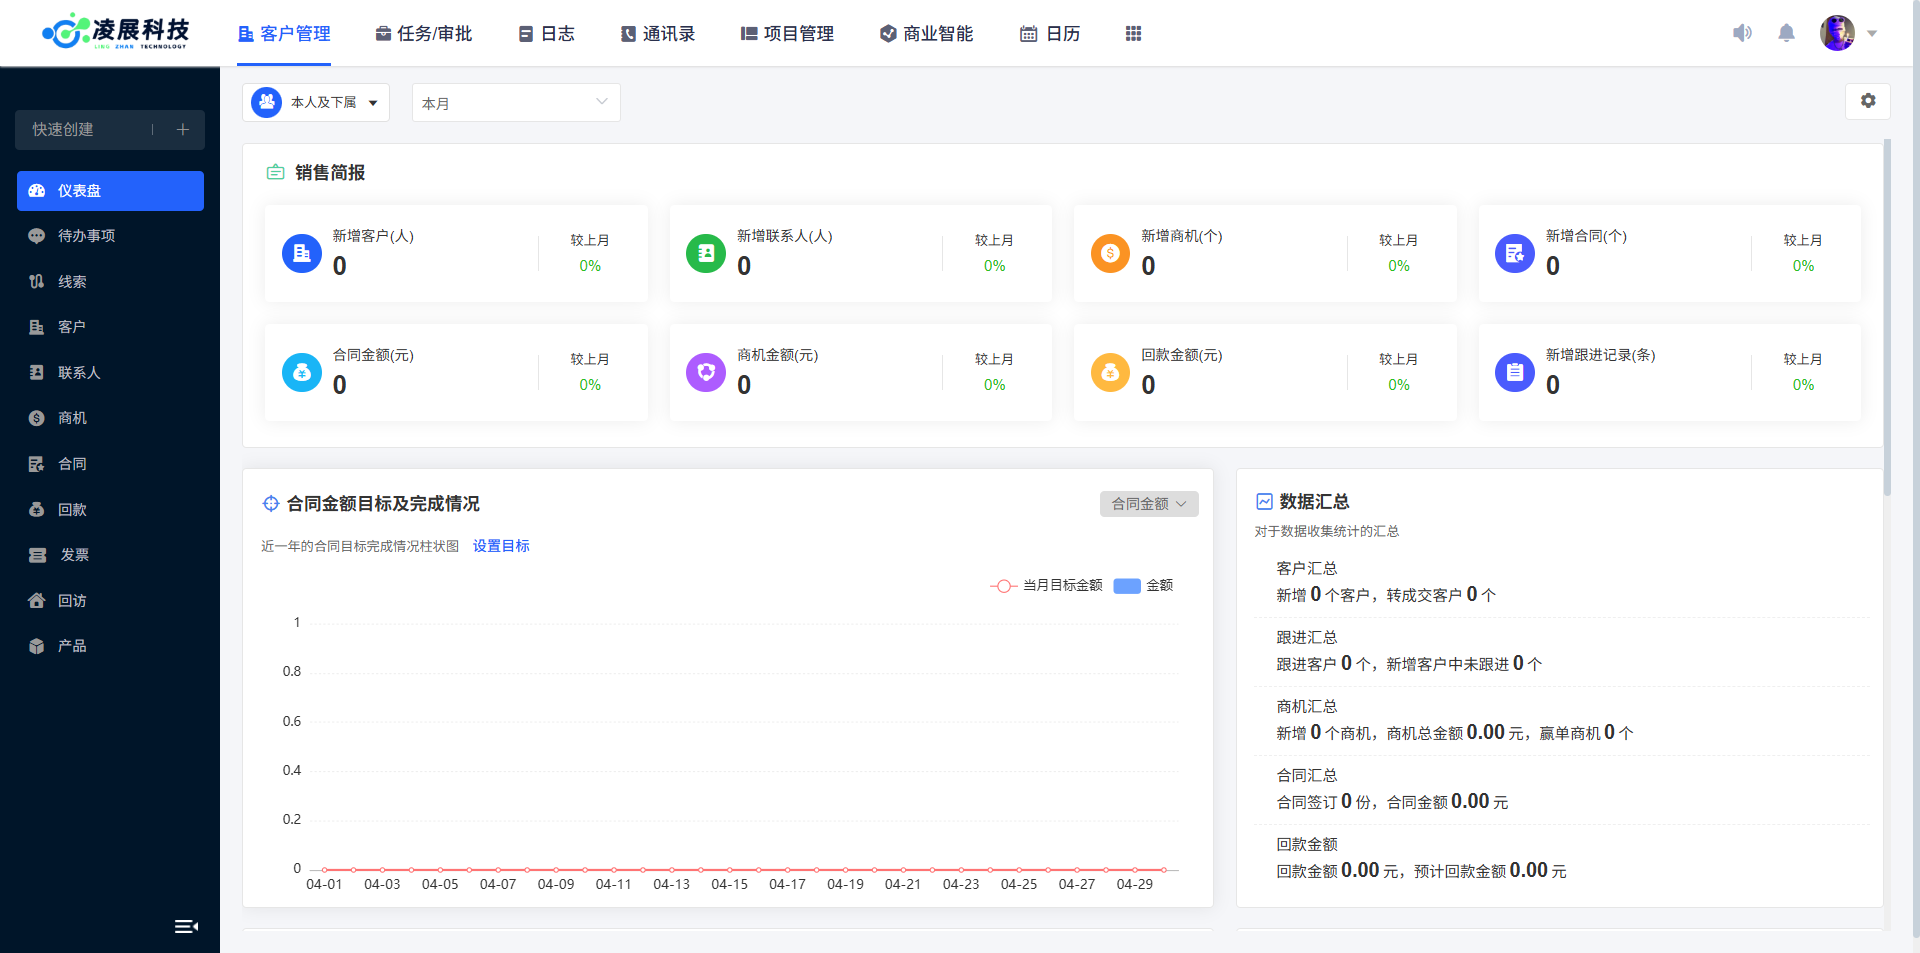Image resolution: width=1920 pixels, height=953 pixels.
Task: Expand the 合同金额 chart type dropdown
Action: 1148,504
